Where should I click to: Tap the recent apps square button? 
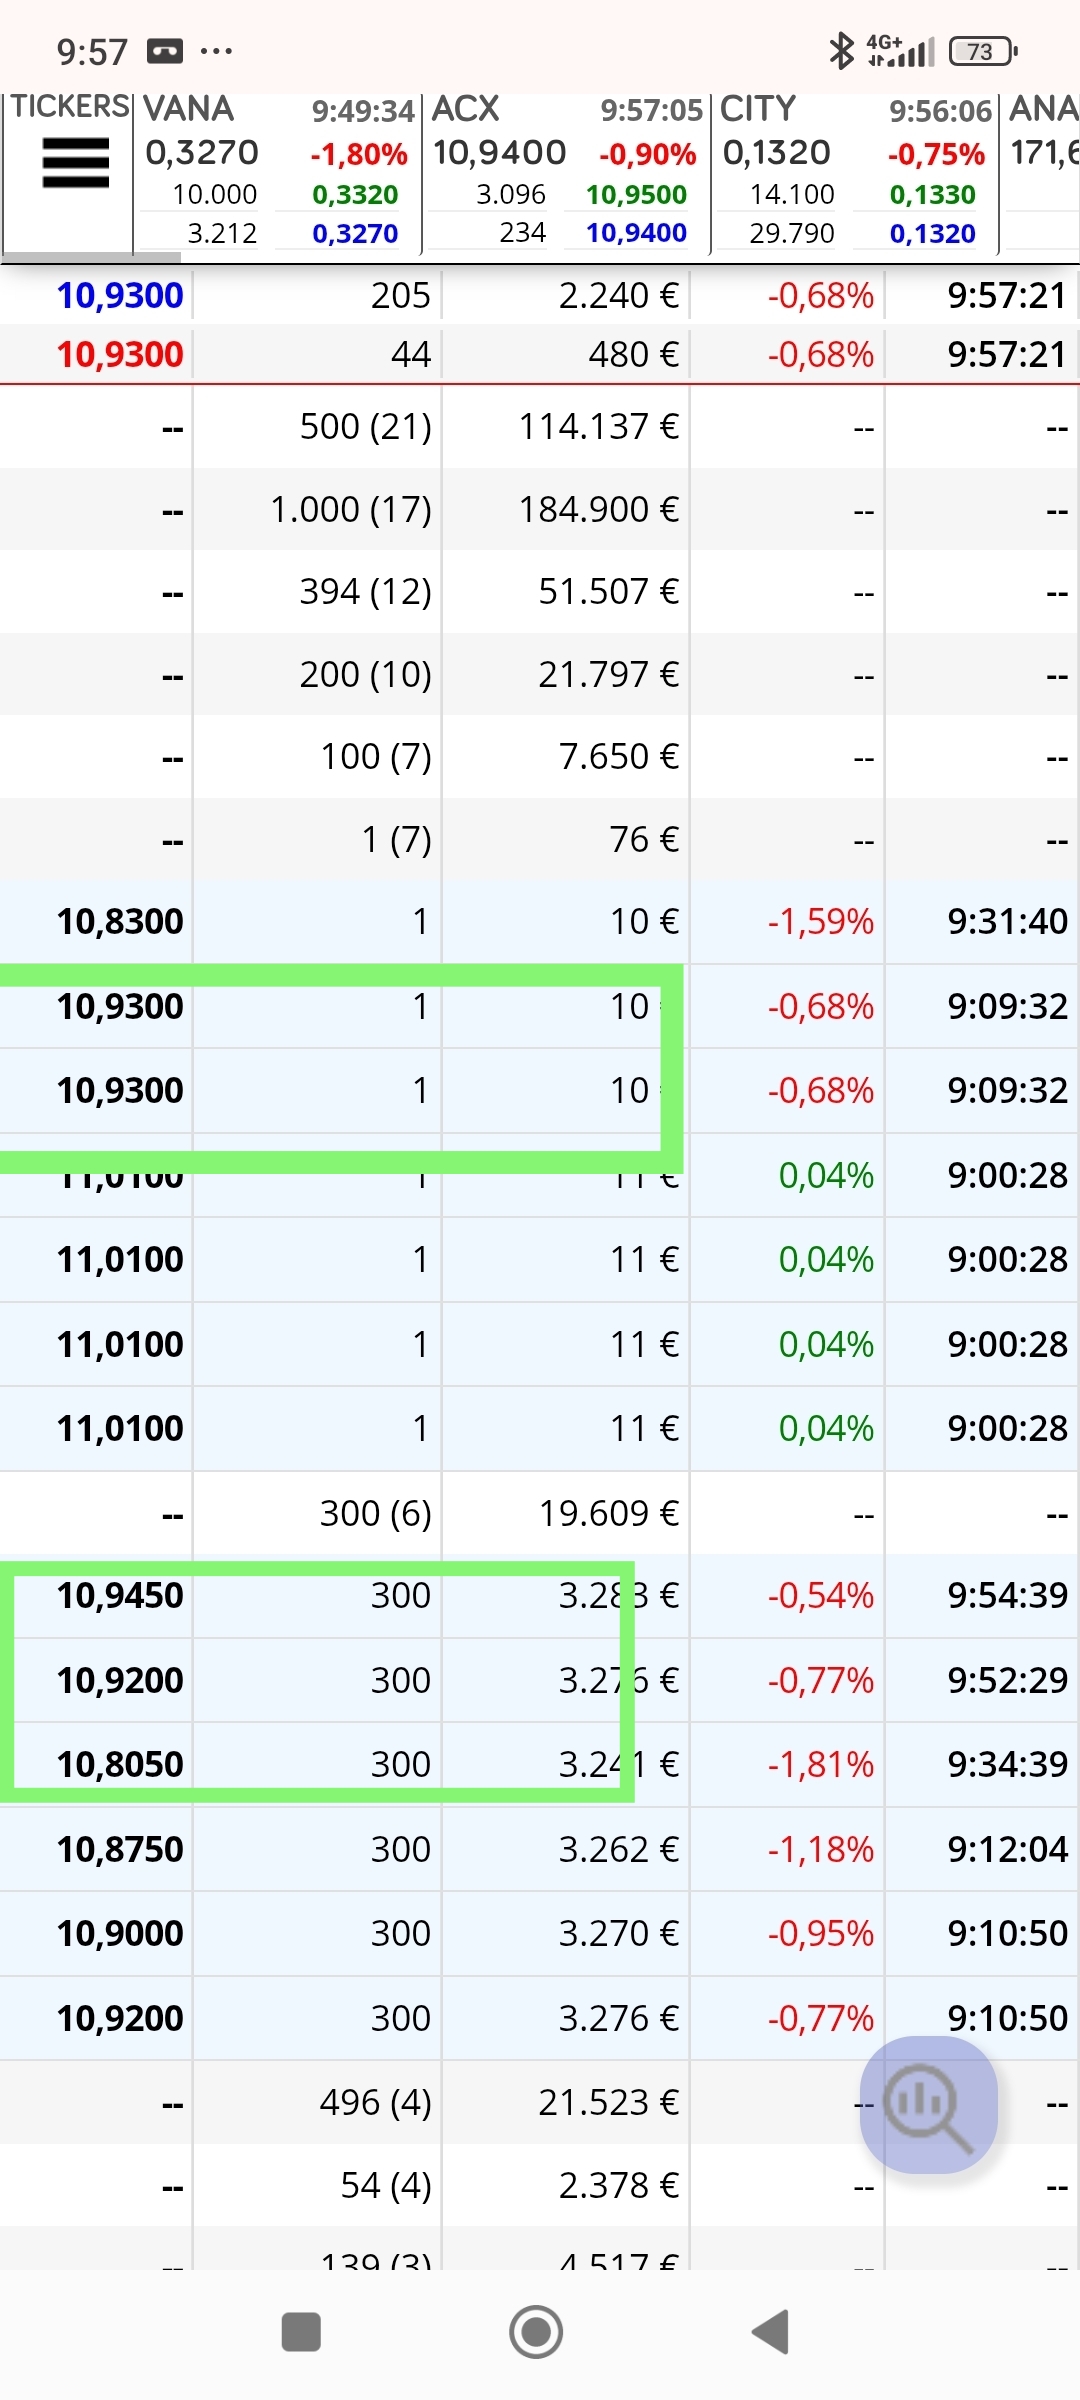click(301, 2332)
